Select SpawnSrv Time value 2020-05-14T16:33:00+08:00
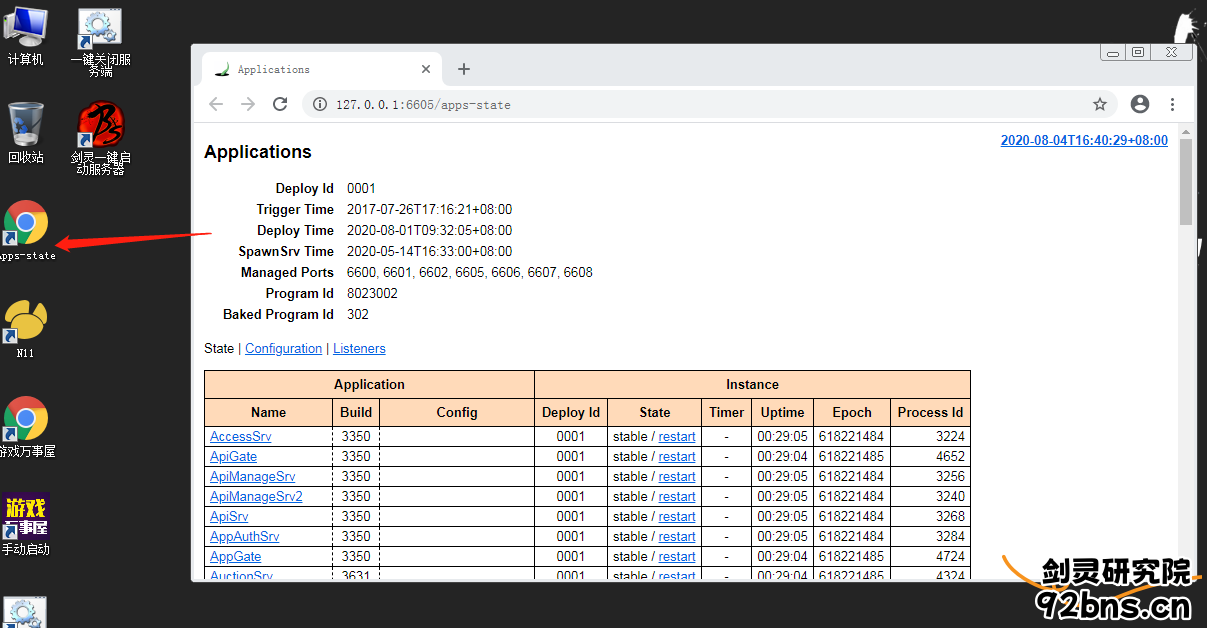The width and height of the screenshot is (1207, 628). tap(429, 252)
